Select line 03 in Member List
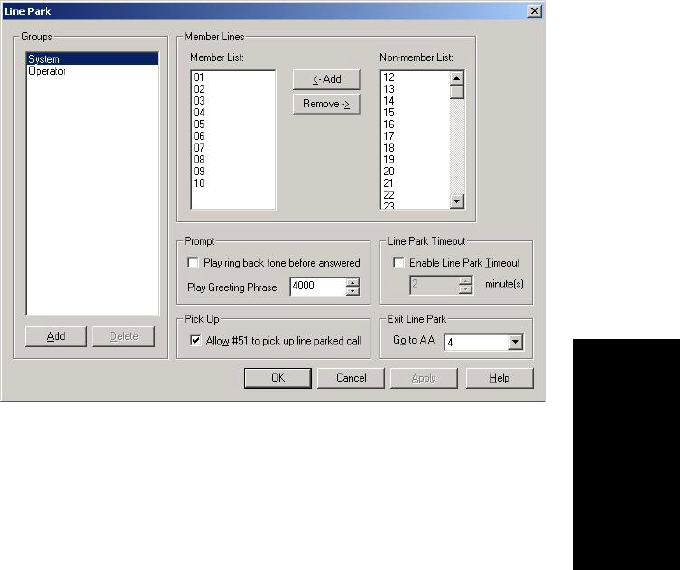 click(x=233, y=101)
